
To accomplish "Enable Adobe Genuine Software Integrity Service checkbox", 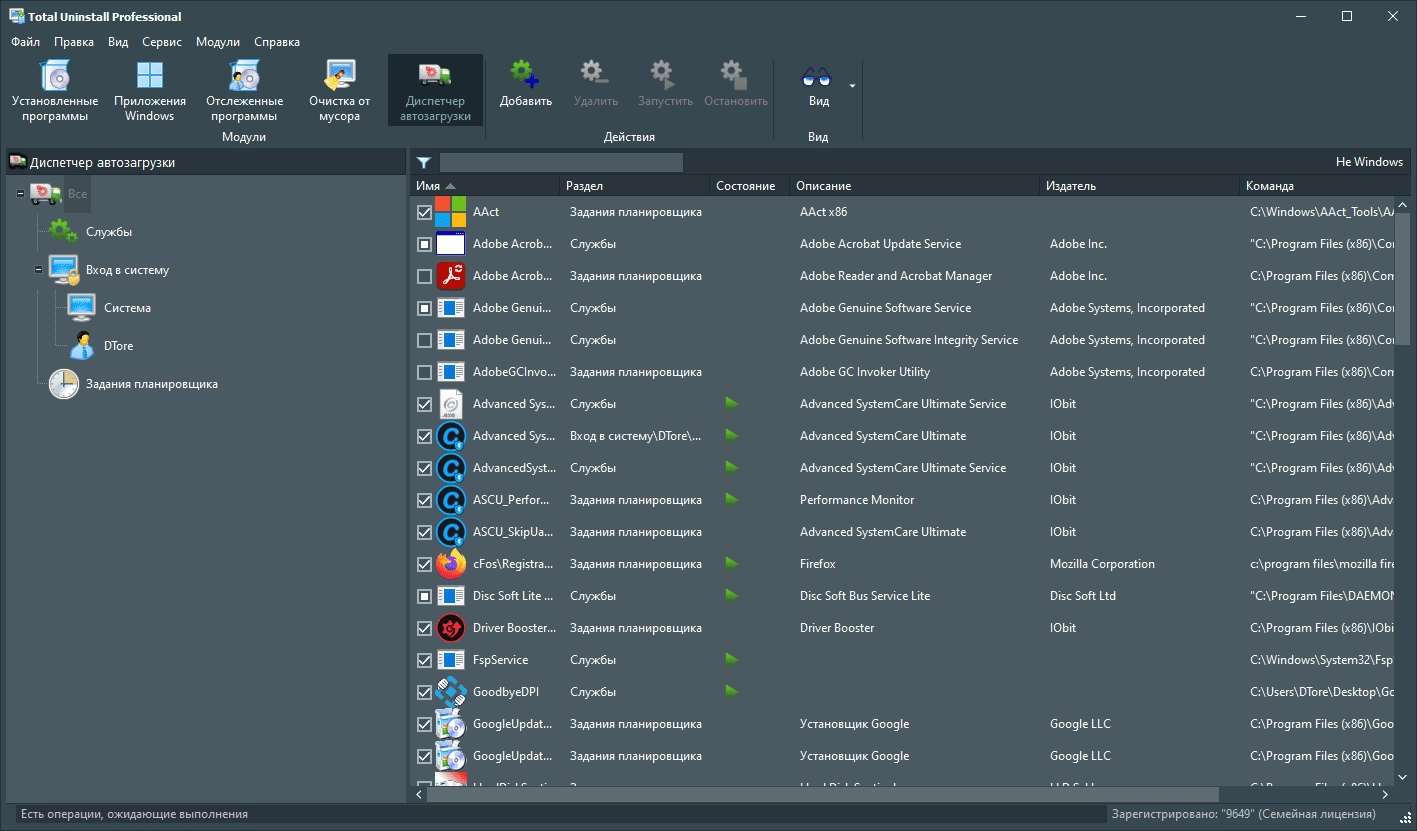I will [424, 340].
